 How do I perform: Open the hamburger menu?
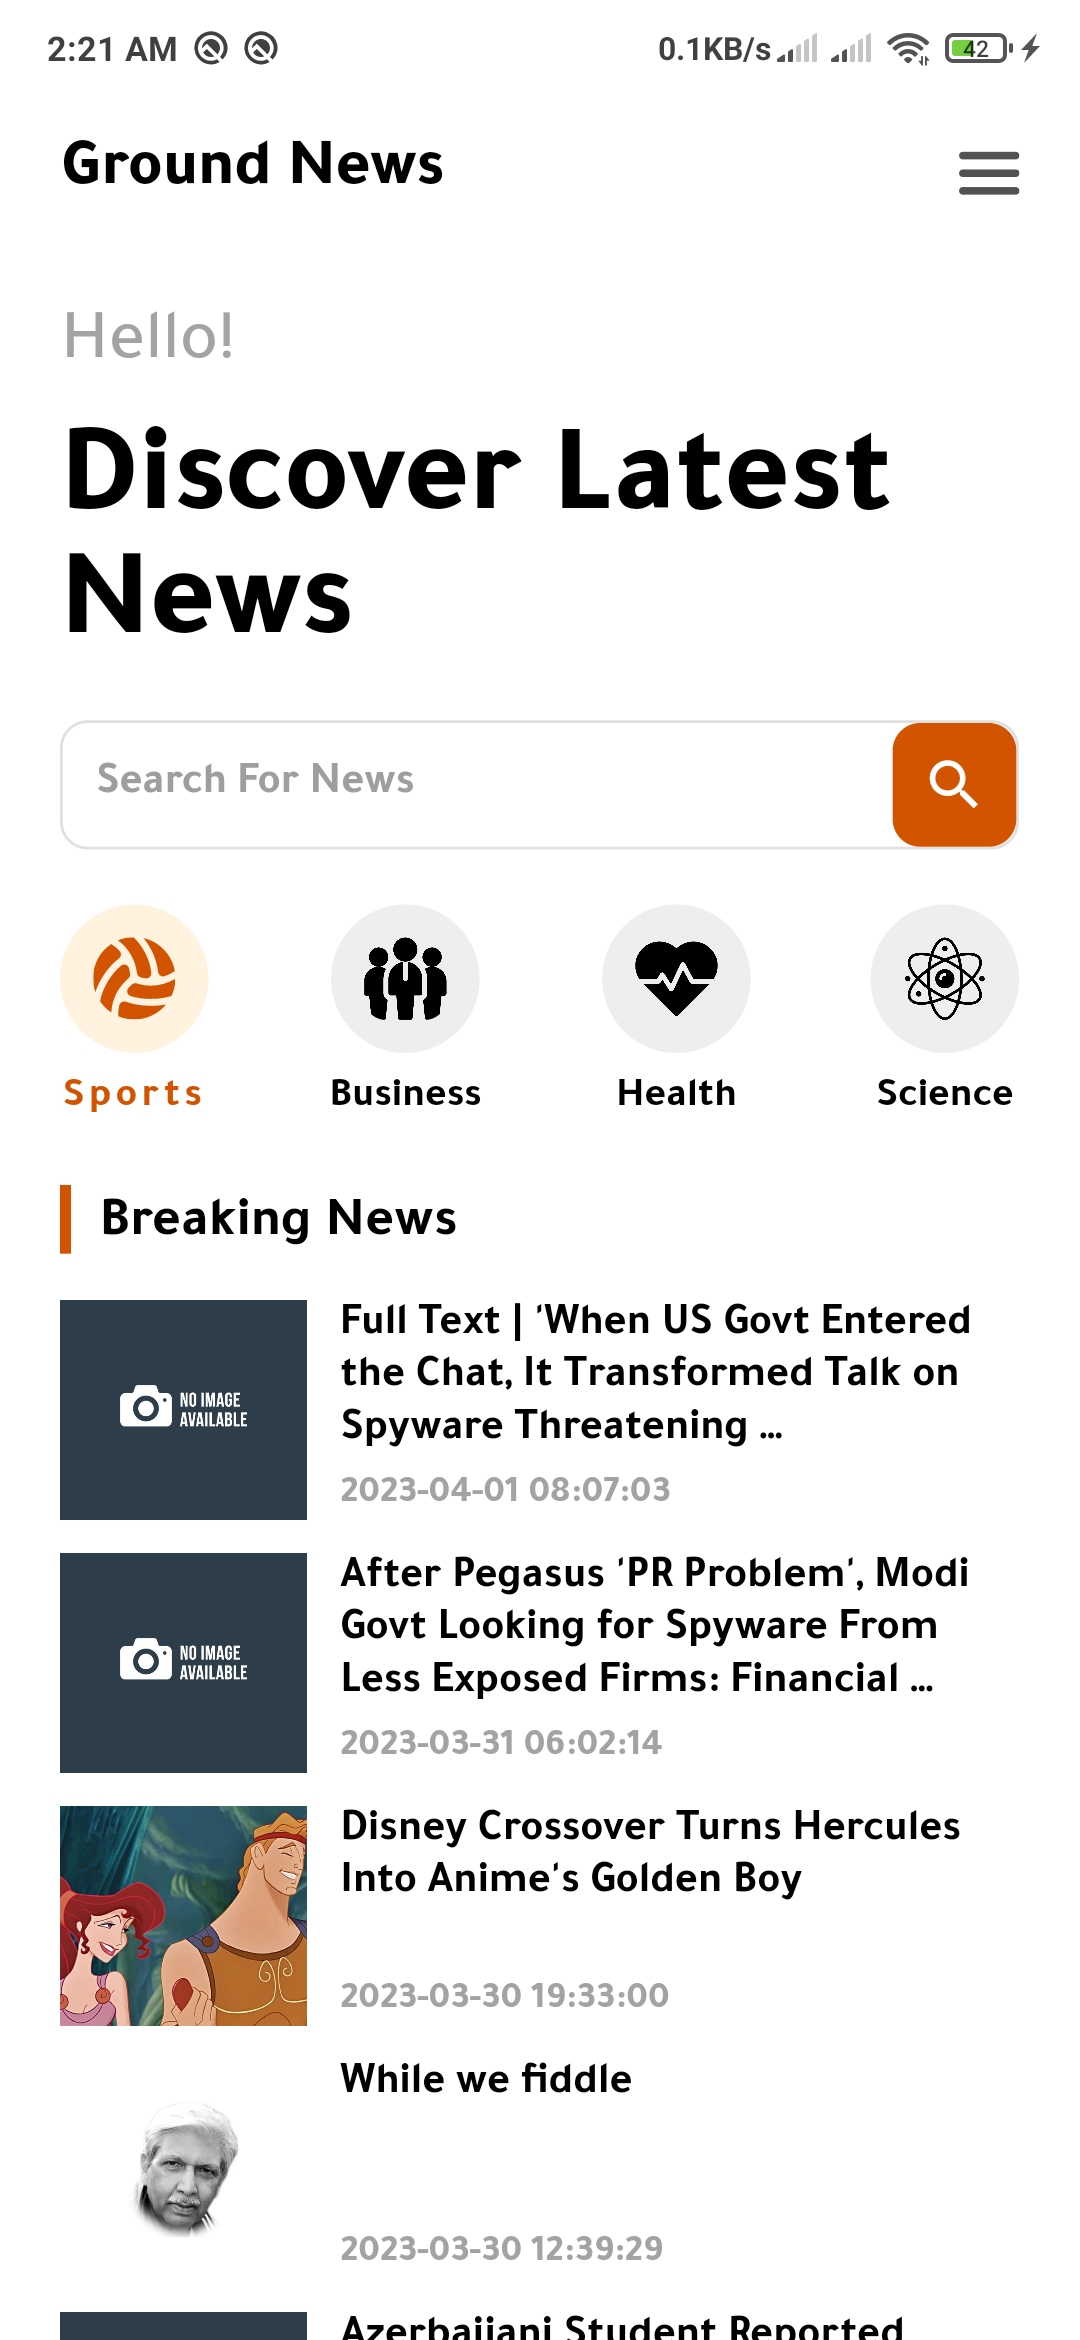pyautogui.click(x=988, y=173)
